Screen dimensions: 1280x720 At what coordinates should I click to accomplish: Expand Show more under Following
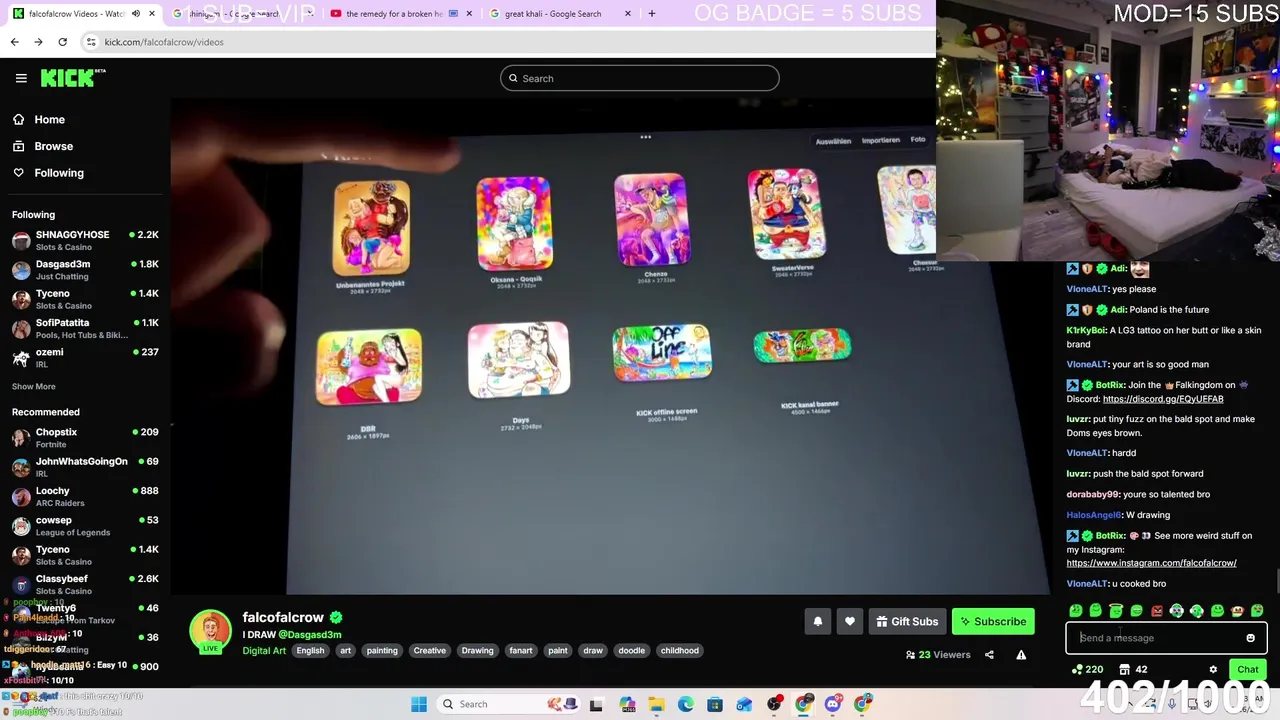tap(34, 386)
